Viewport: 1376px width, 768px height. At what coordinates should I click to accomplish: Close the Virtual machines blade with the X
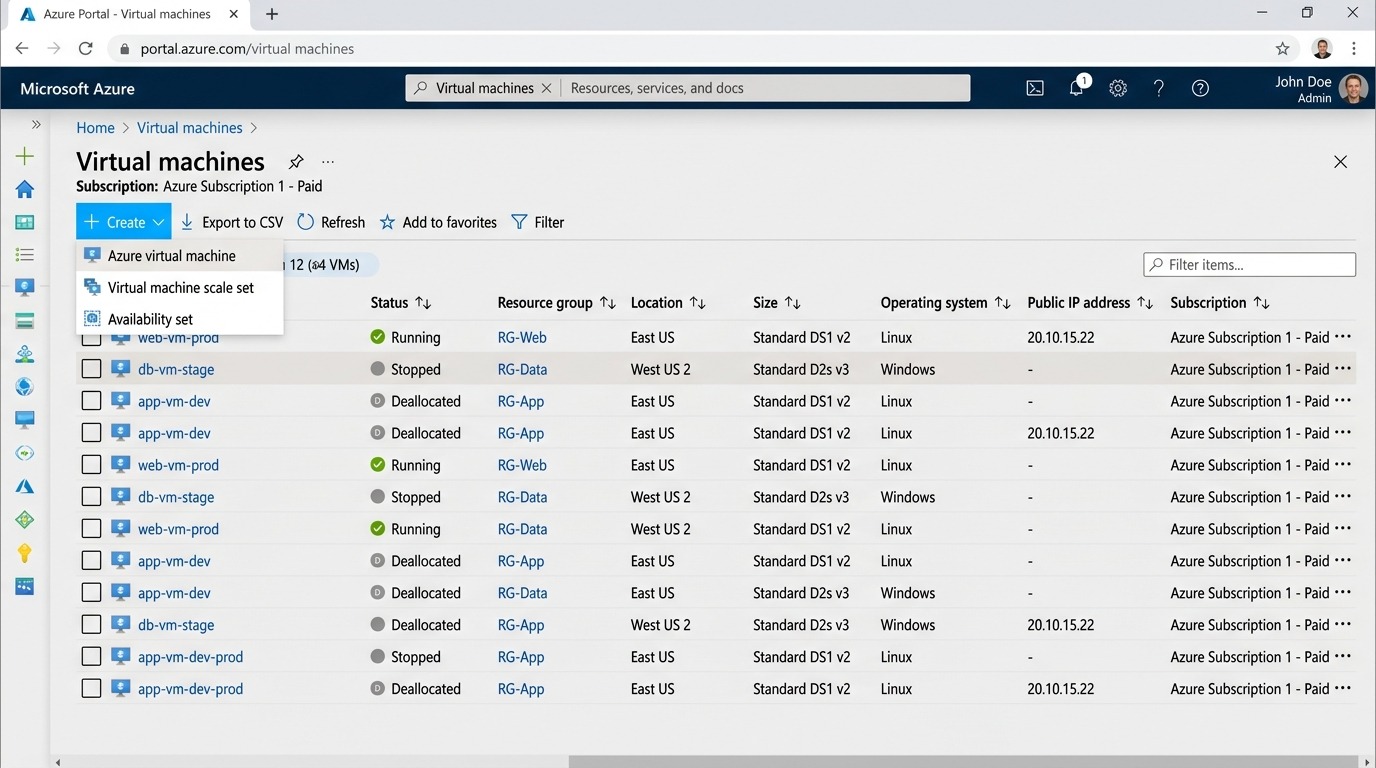(x=1341, y=162)
